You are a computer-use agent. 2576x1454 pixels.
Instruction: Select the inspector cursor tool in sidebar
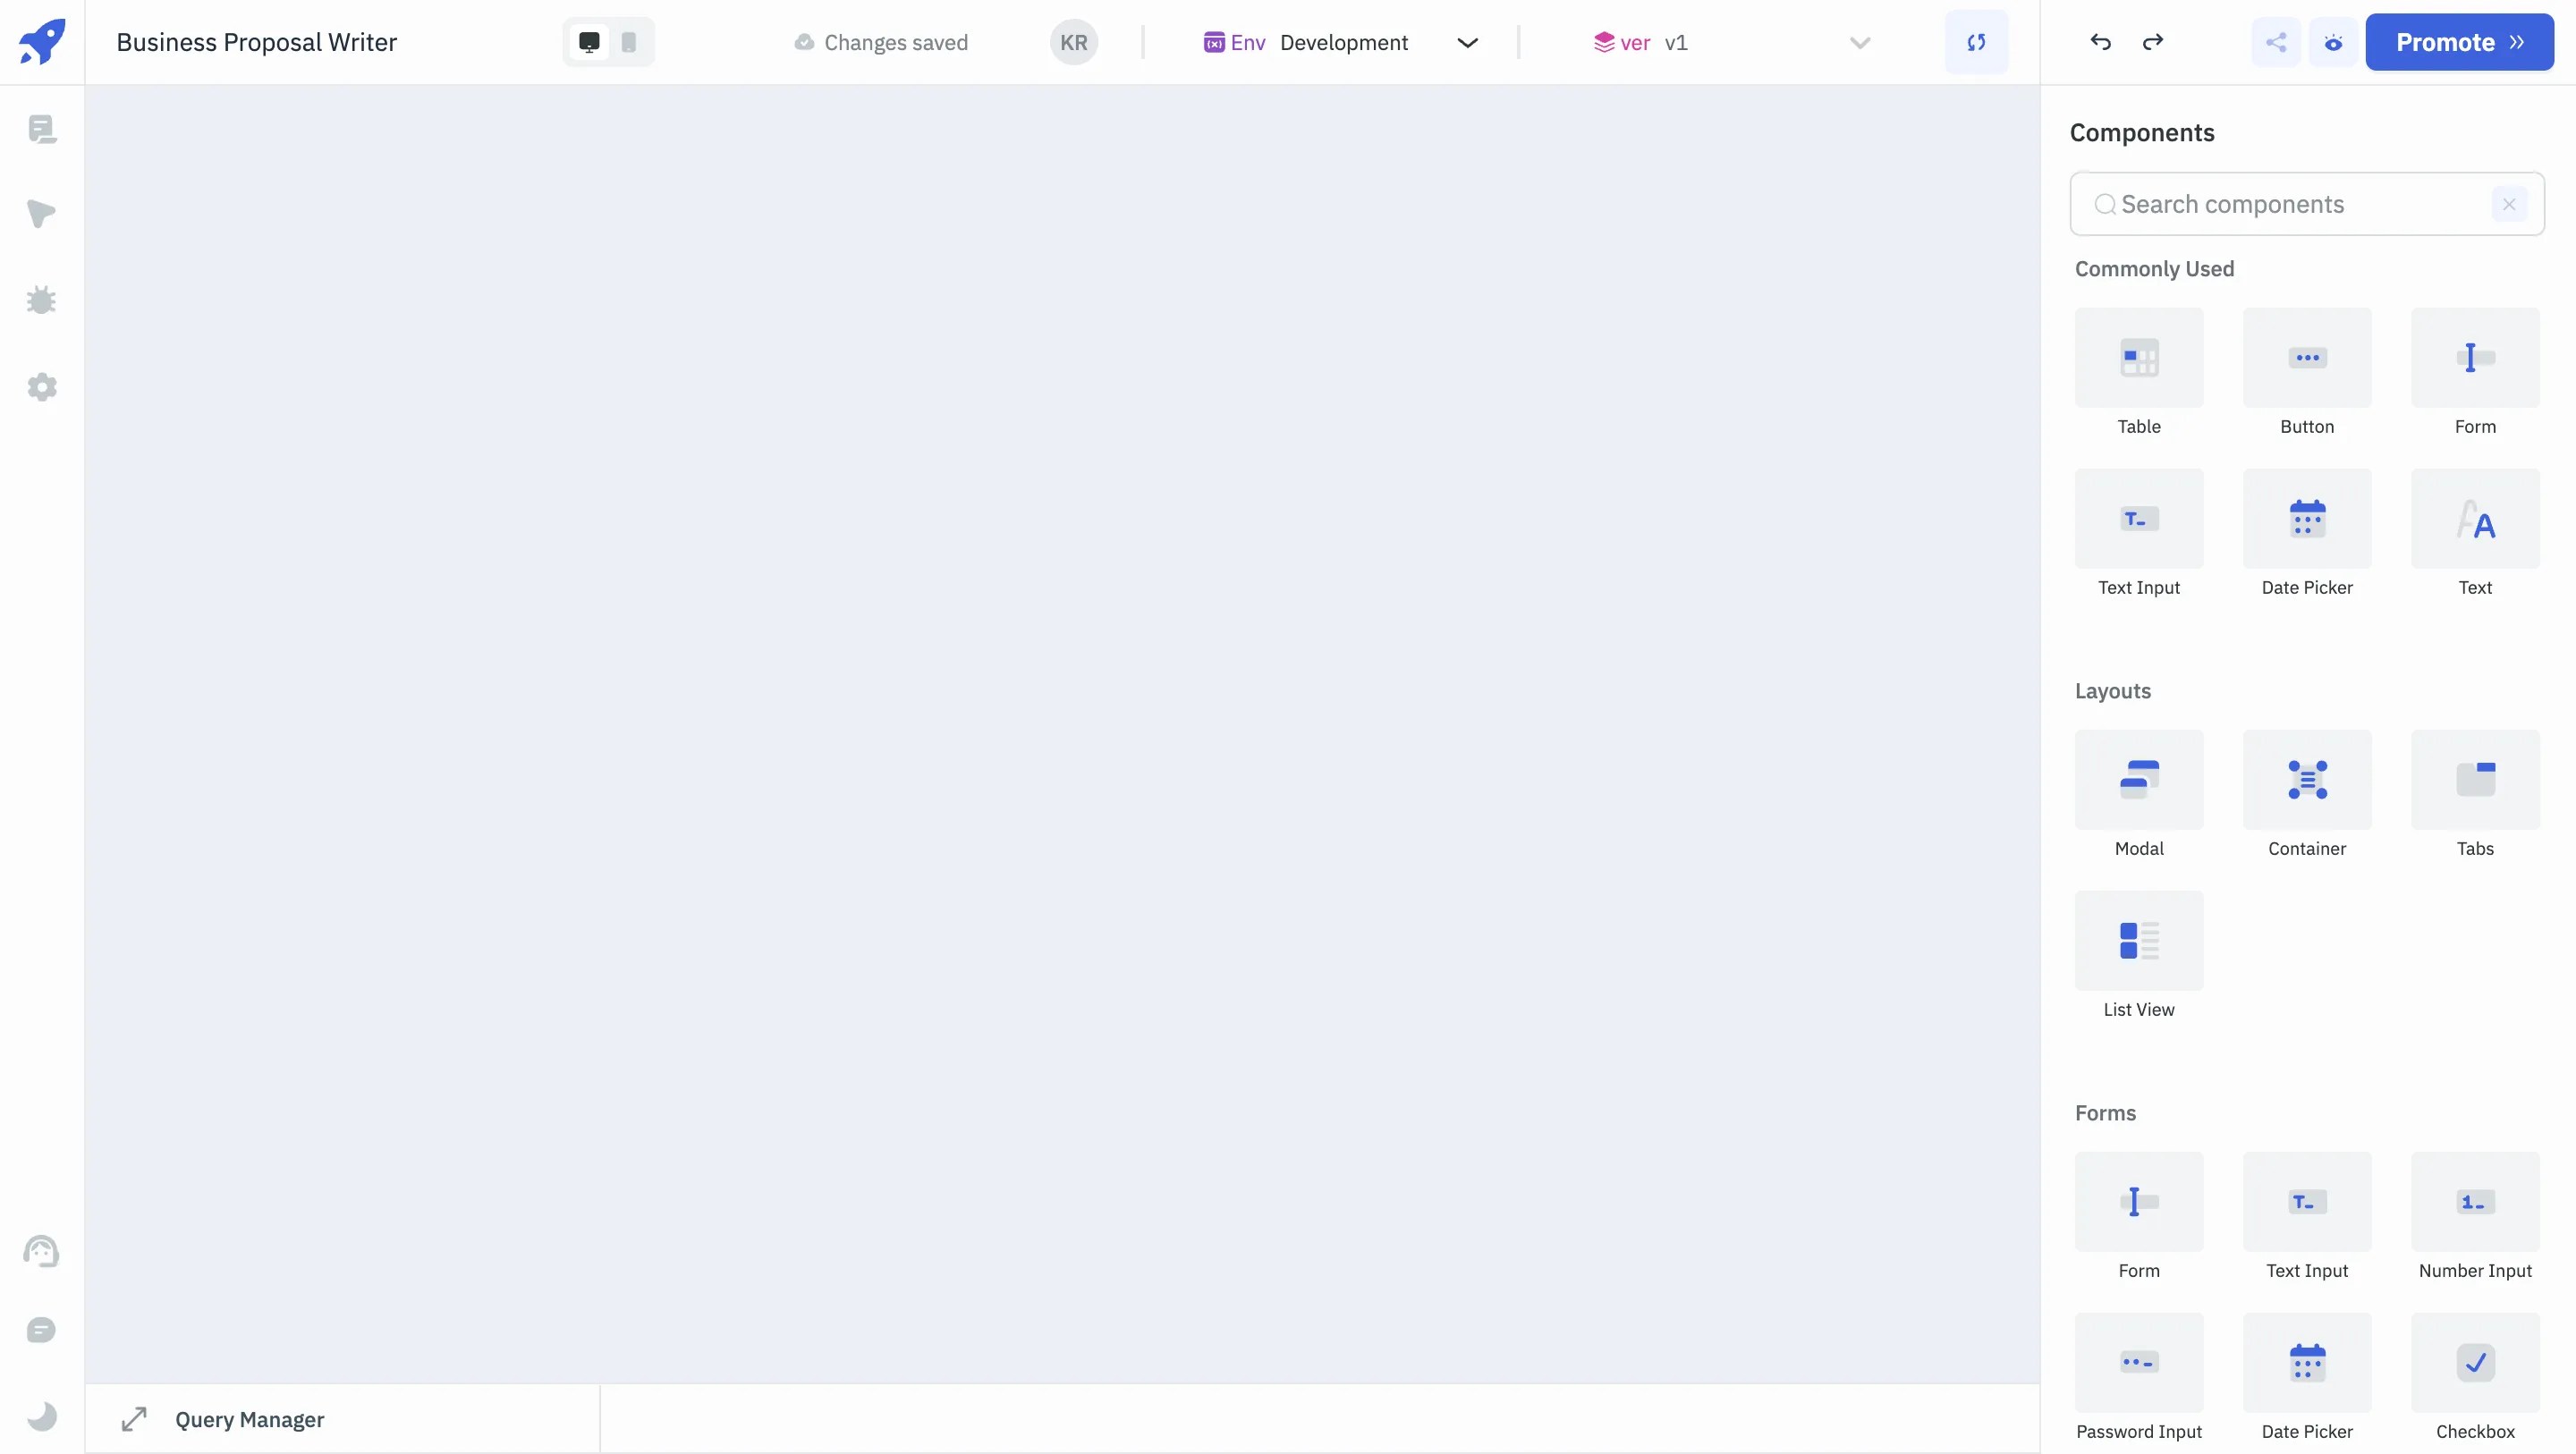coord(42,214)
